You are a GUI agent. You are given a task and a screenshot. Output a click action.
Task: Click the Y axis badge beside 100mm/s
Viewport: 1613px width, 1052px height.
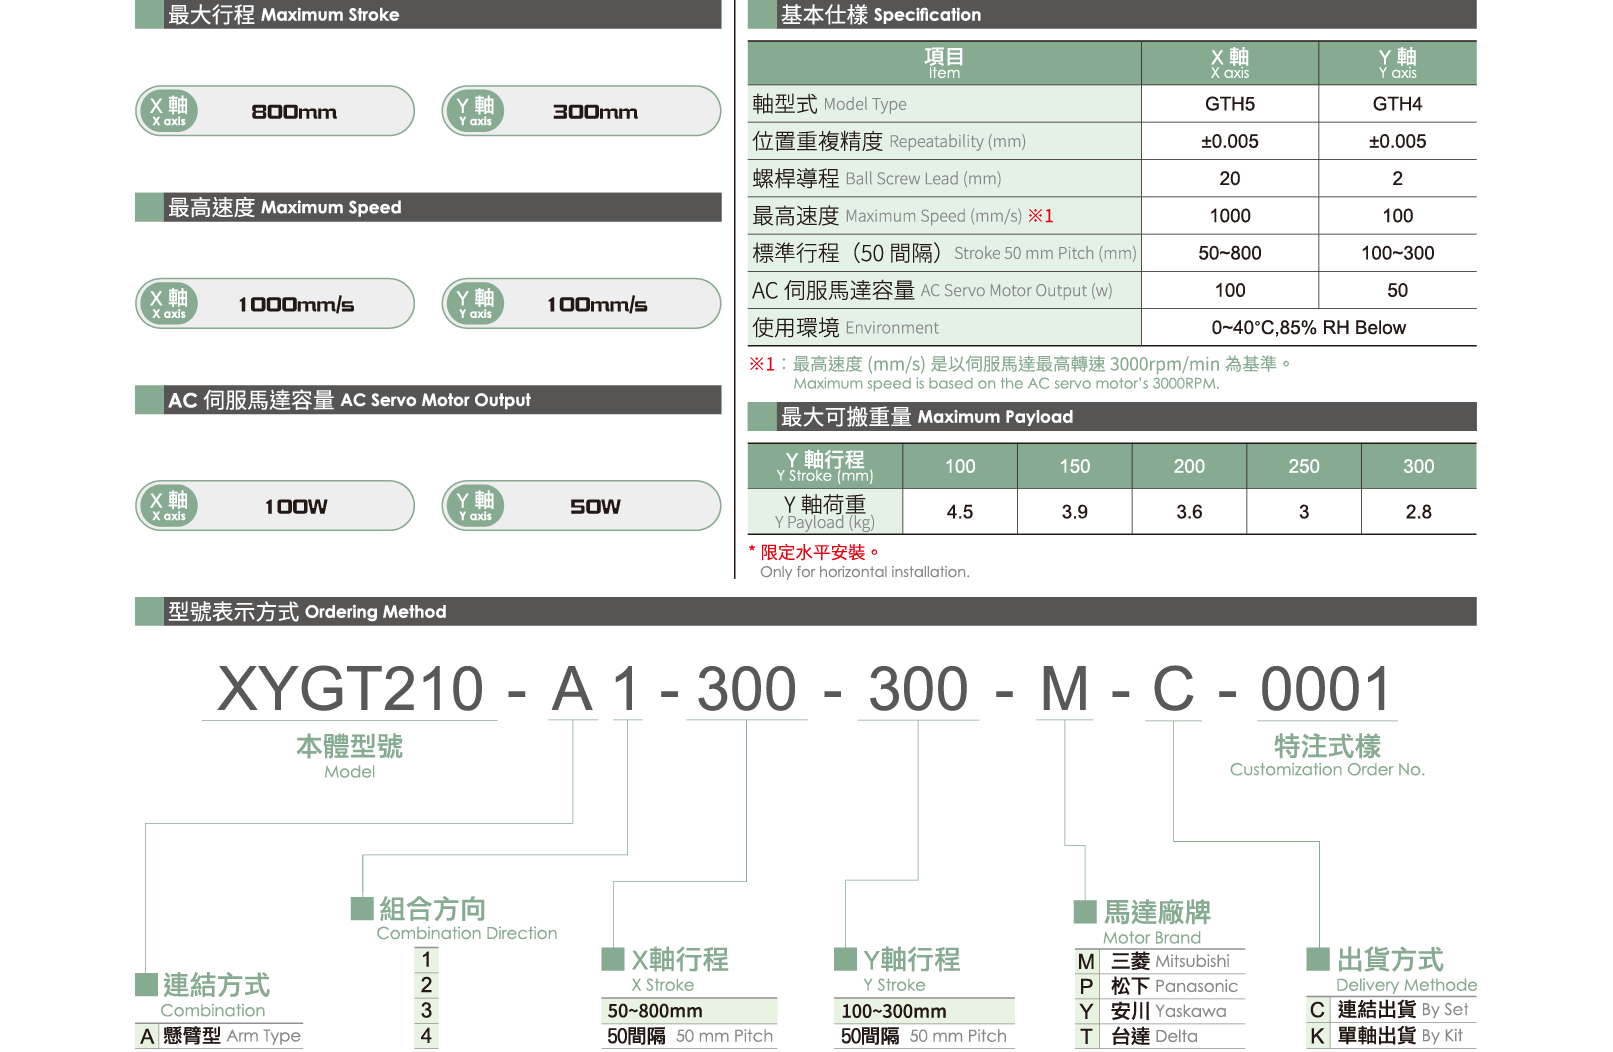point(474,304)
